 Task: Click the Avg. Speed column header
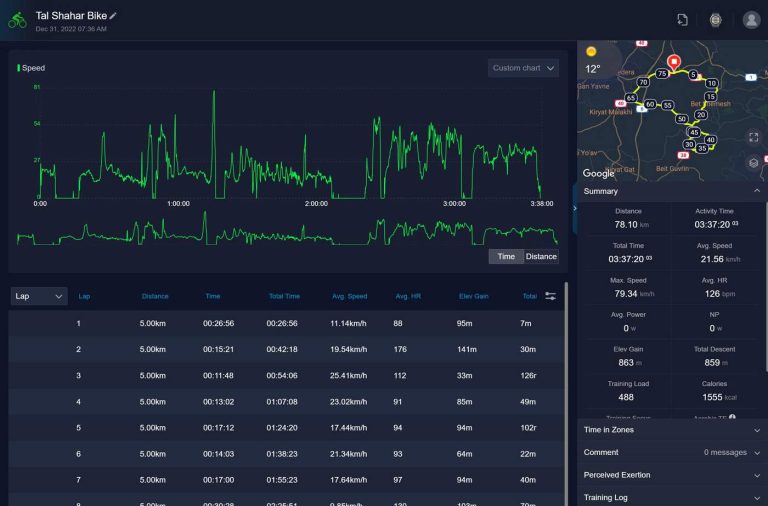pyautogui.click(x=349, y=296)
